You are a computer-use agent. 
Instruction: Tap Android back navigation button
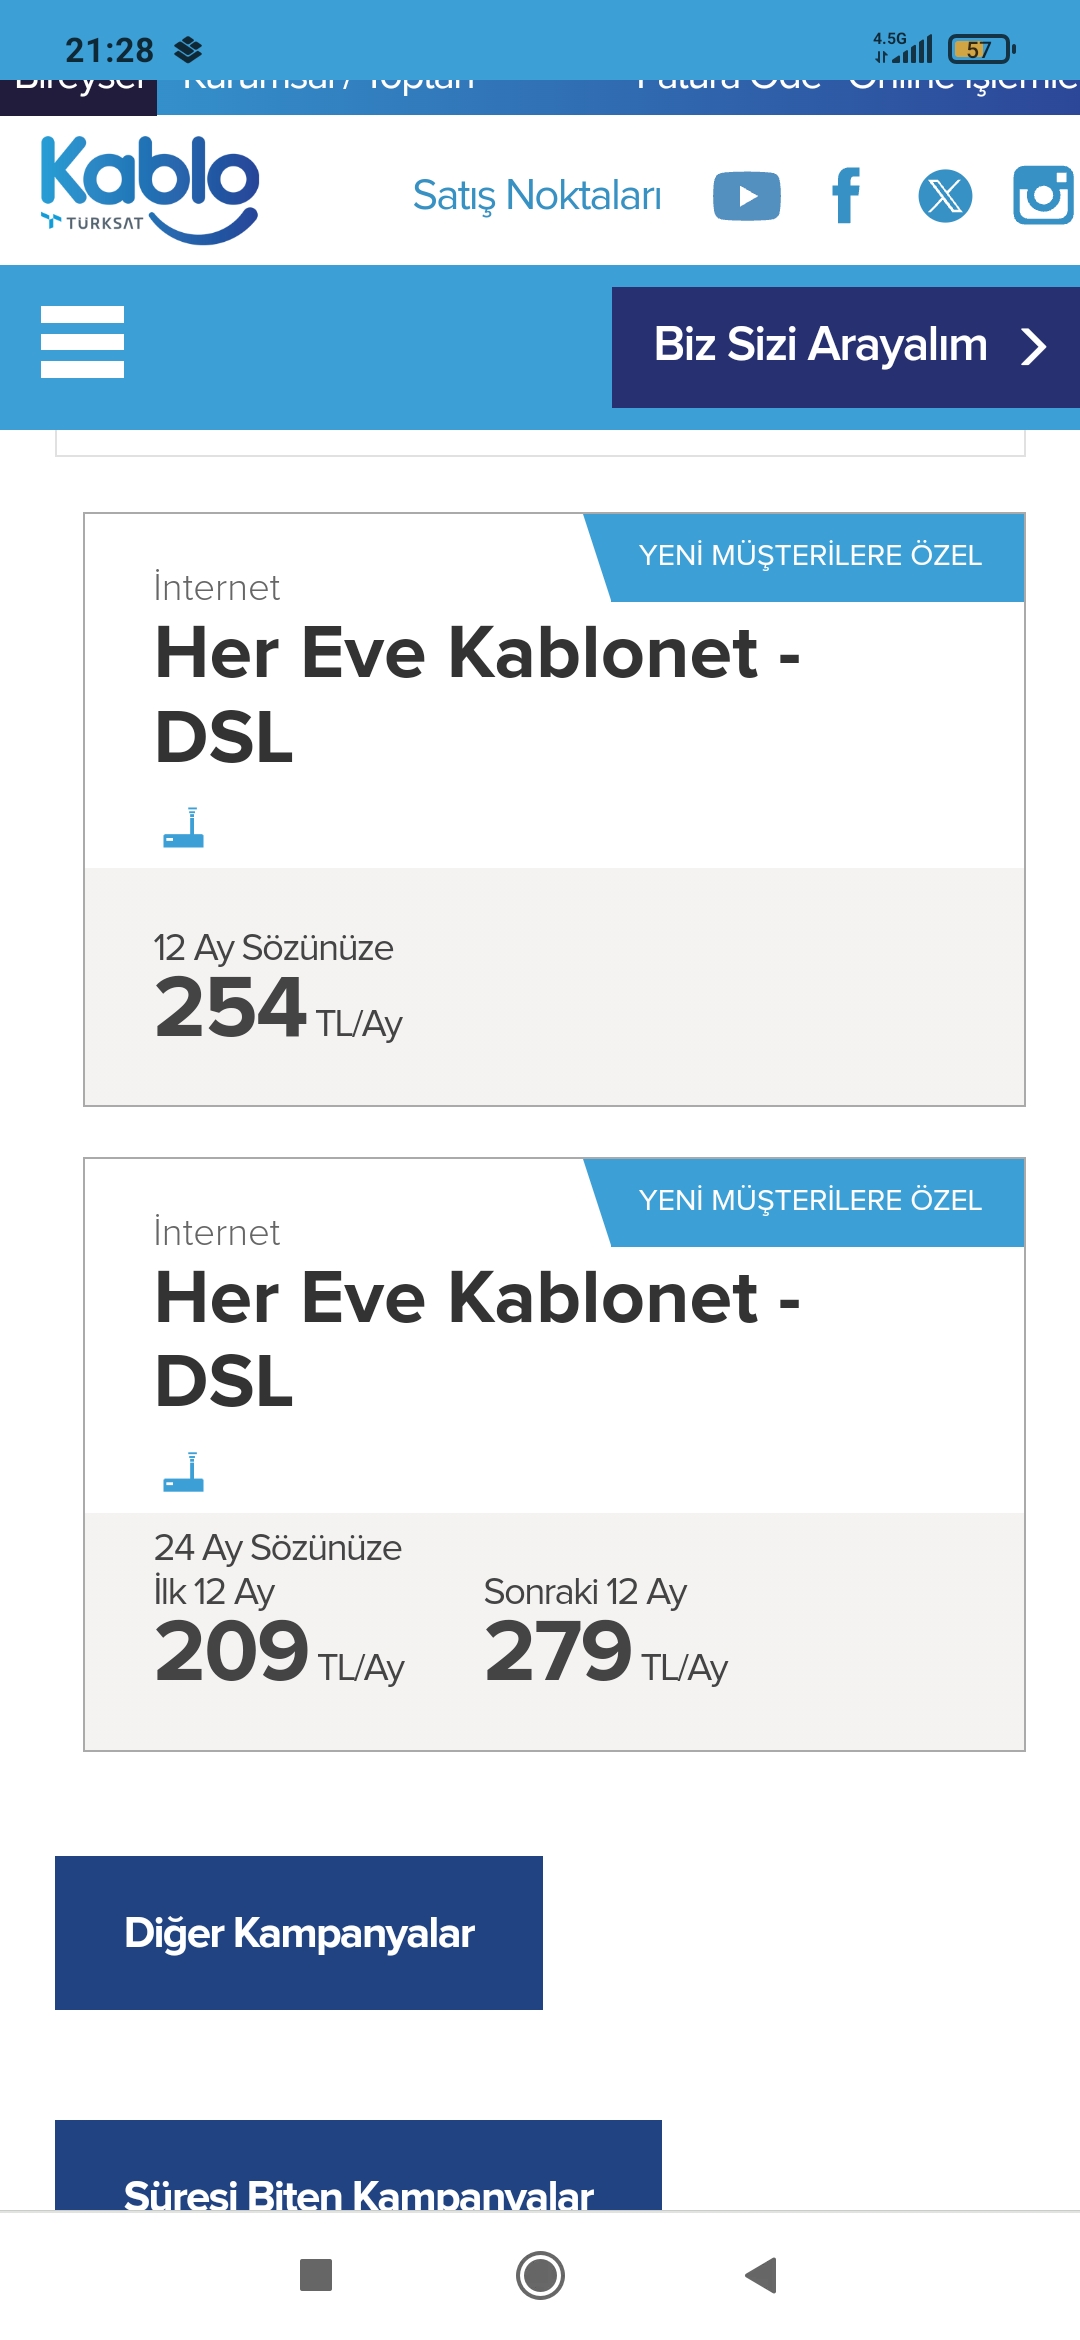tap(762, 2275)
